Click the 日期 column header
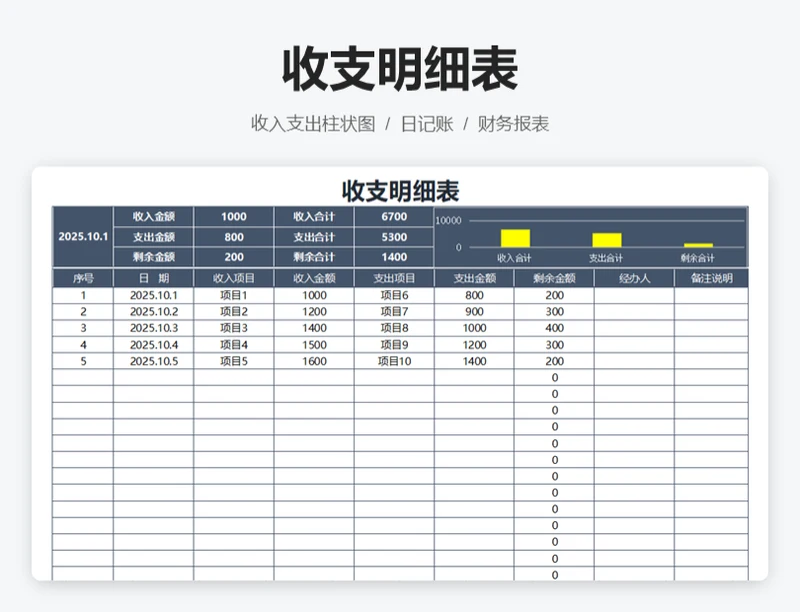800x612 pixels. tap(154, 278)
